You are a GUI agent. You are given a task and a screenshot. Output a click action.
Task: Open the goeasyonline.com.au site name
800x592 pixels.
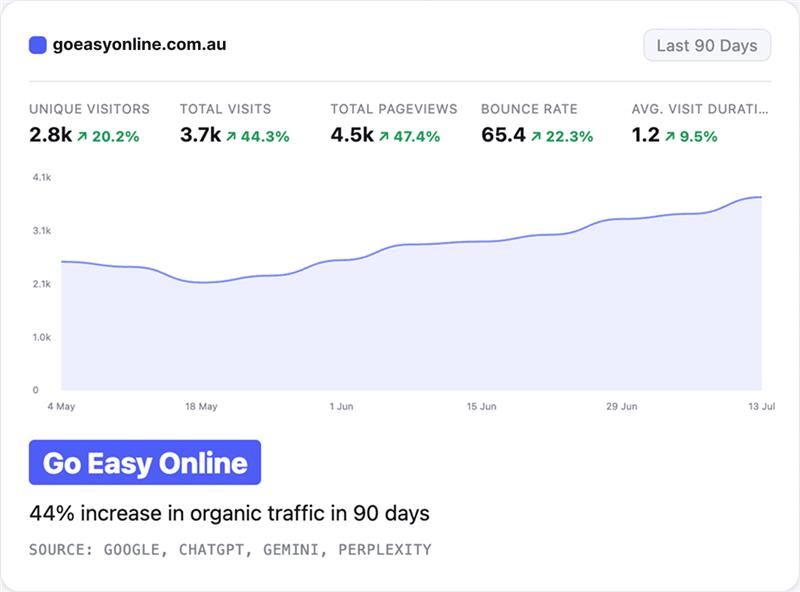pyautogui.click(x=139, y=44)
